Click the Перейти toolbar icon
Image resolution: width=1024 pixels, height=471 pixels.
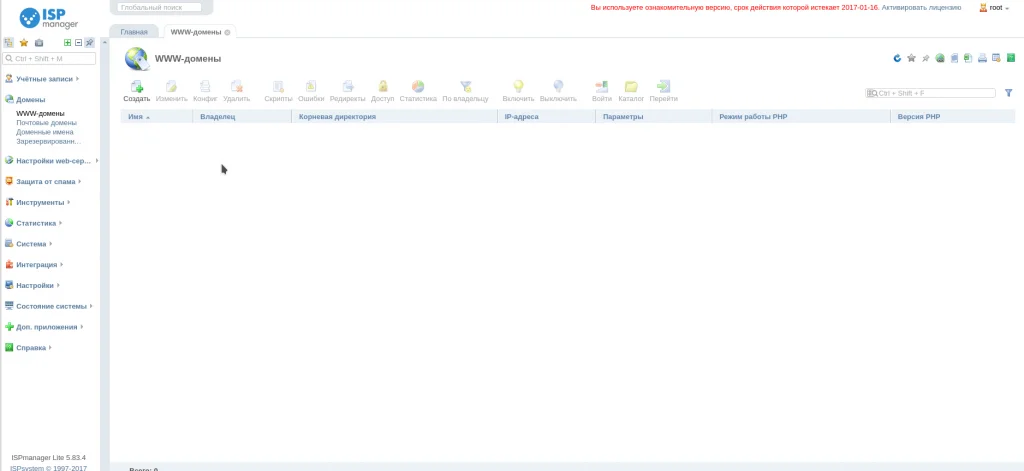(x=664, y=86)
